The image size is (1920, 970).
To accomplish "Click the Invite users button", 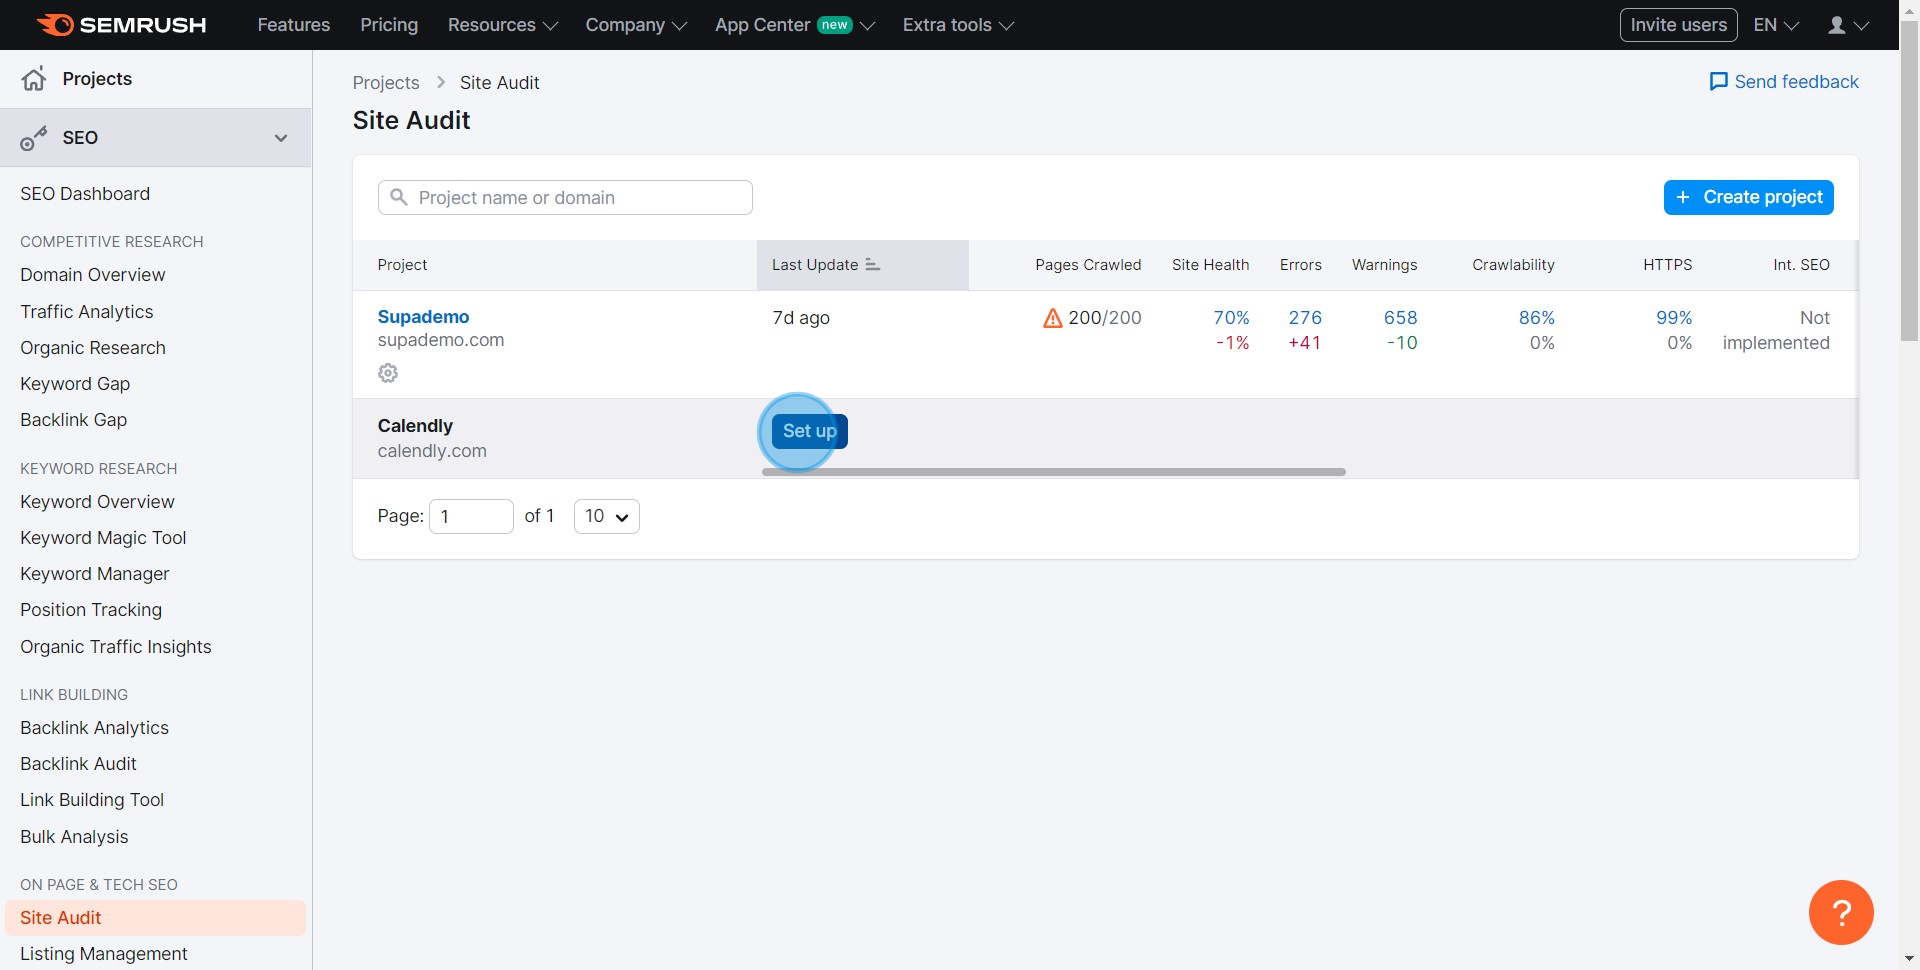I will point(1678,25).
